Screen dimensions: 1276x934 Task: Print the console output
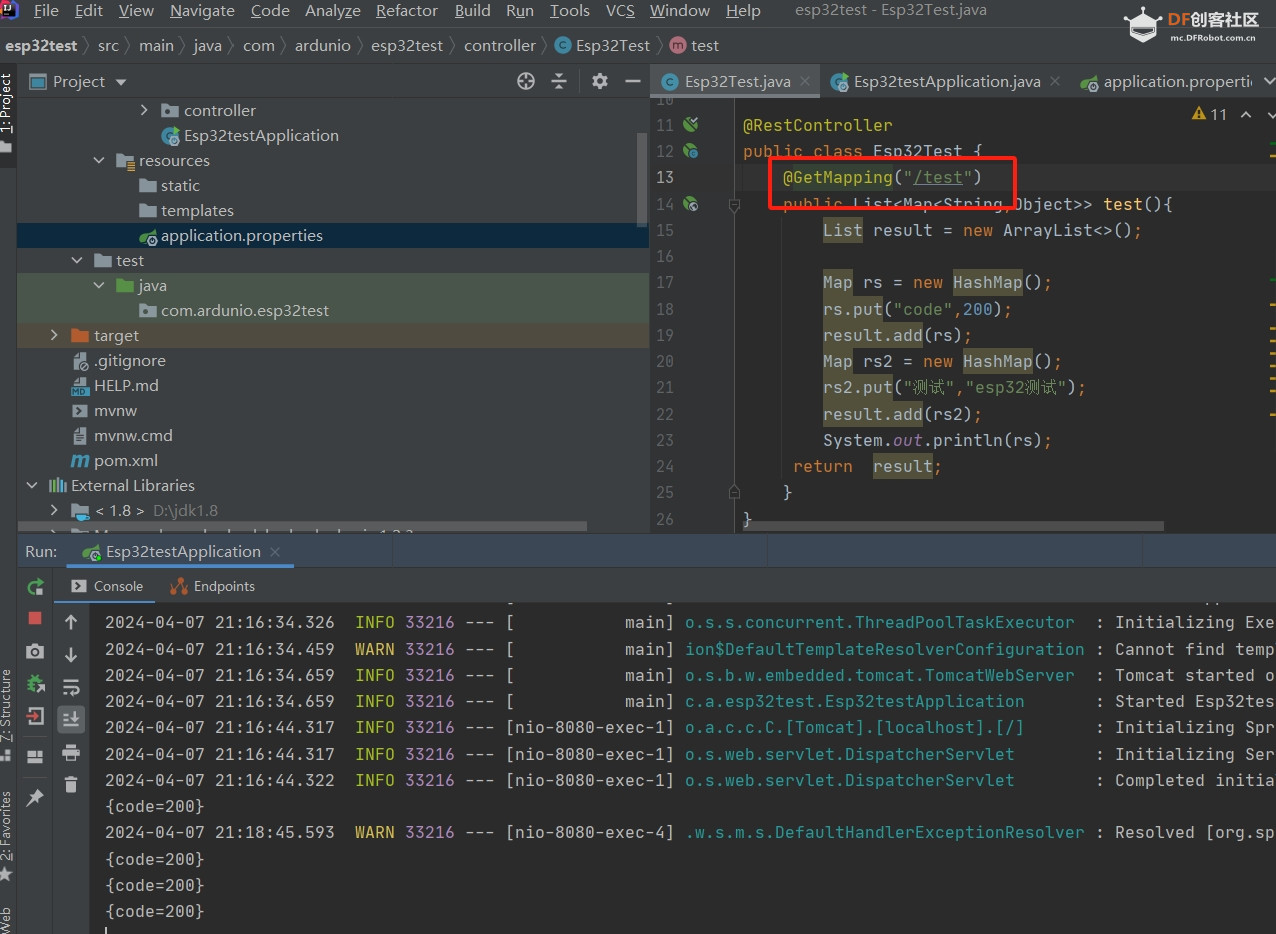pyautogui.click(x=71, y=752)
